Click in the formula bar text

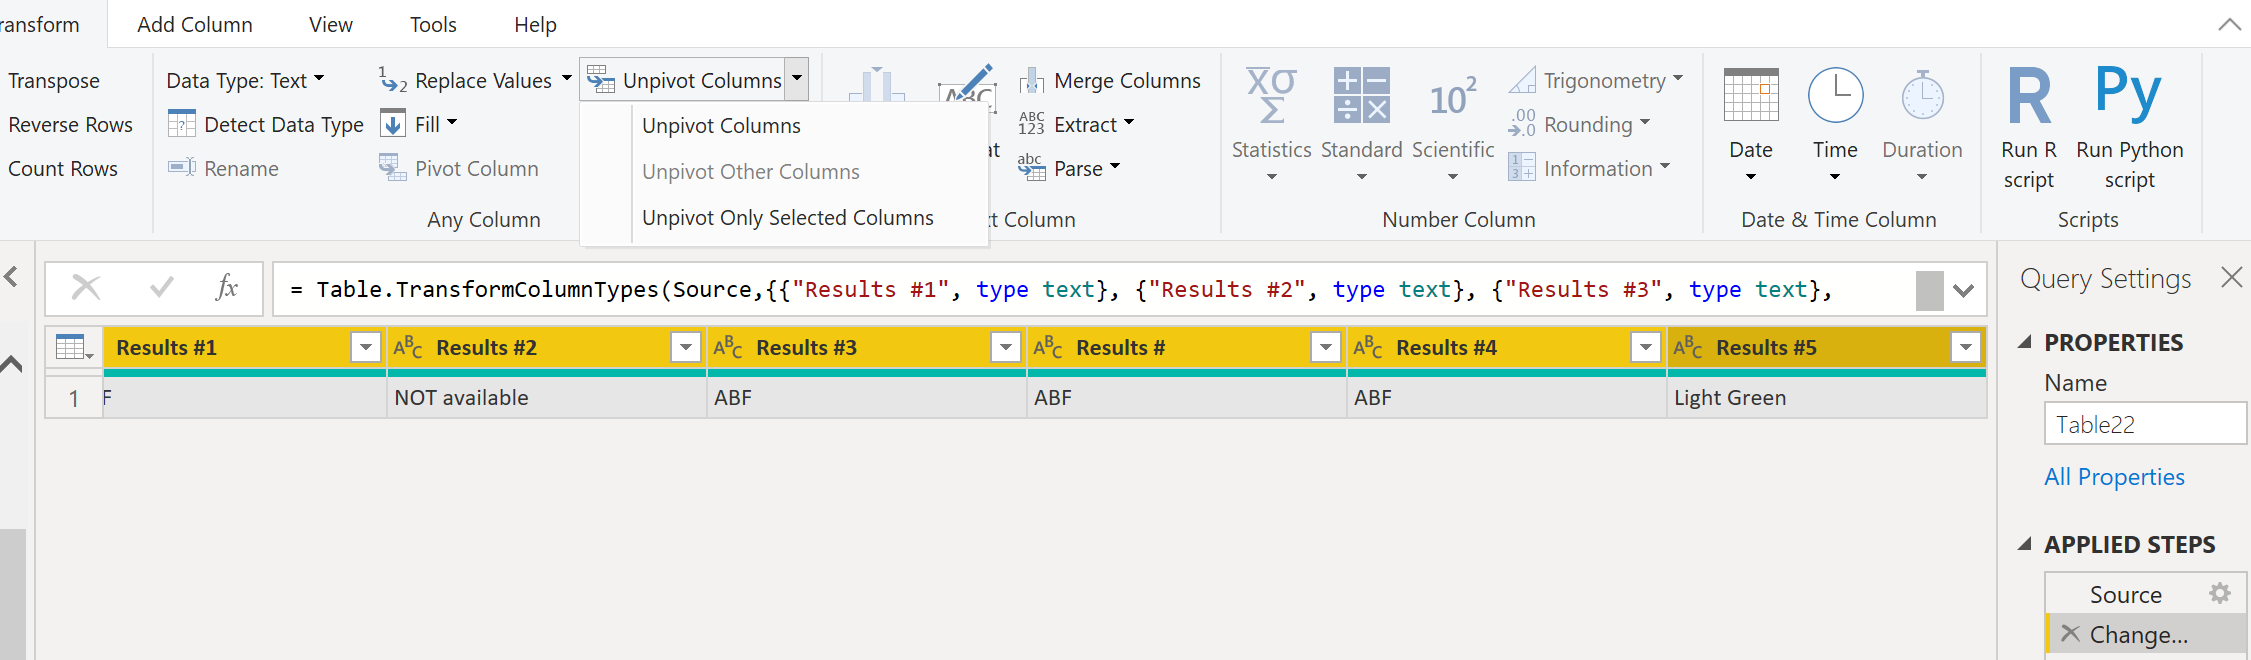[1060, 289]
